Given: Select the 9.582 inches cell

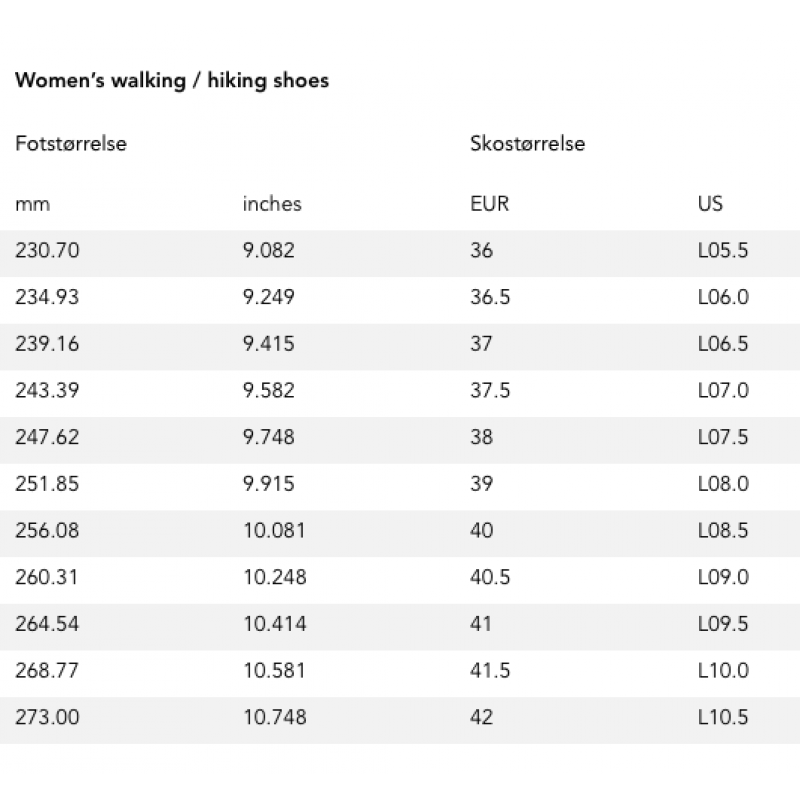Looking at the screenshot, I should click(x=268, y=390).
